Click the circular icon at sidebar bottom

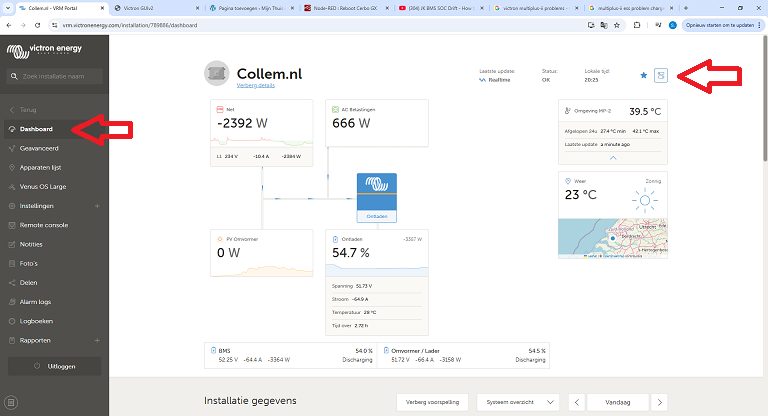pyautogui.click(x=11, y=403)
